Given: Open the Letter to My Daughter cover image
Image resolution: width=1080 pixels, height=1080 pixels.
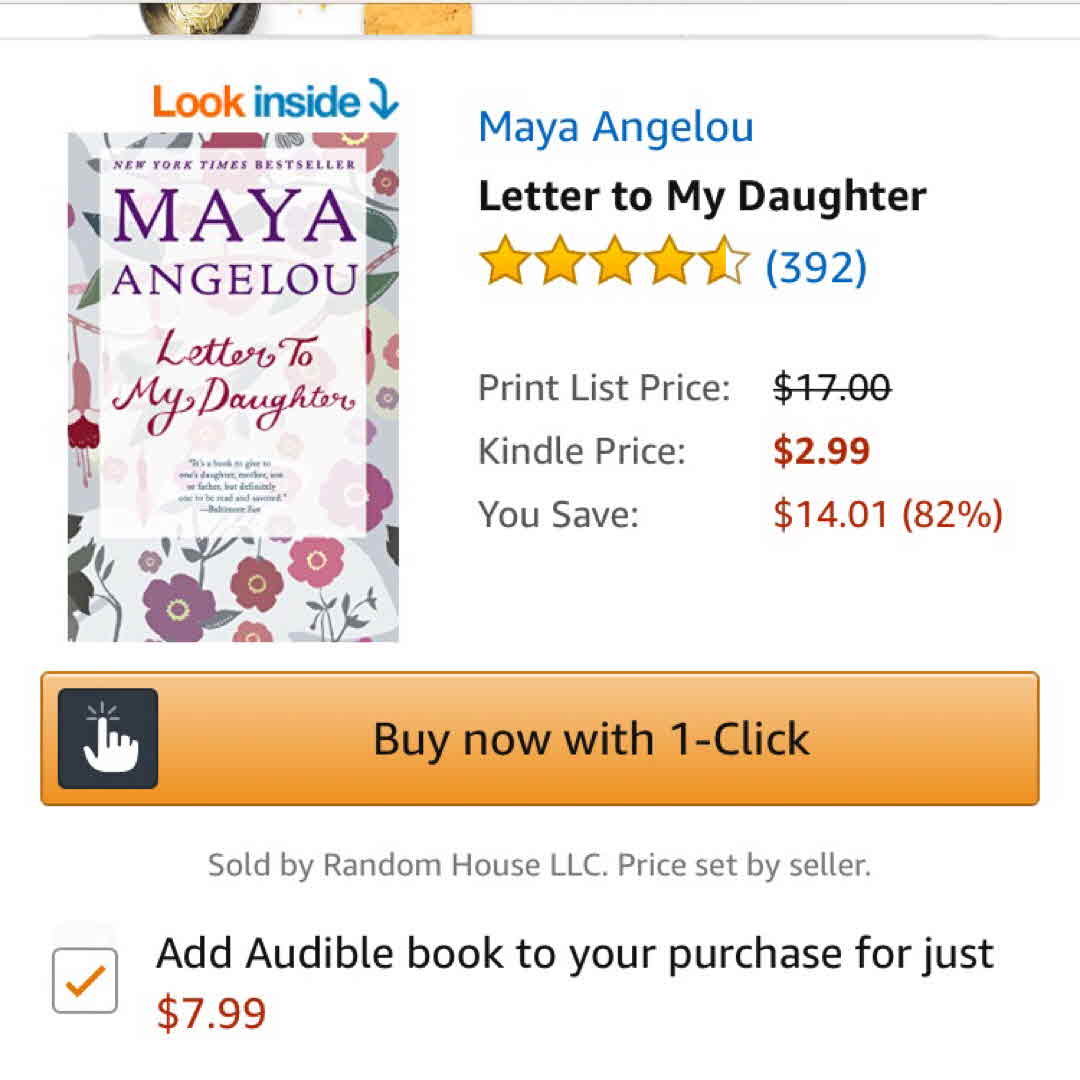Looking at the screenshot, I should (233, 386).
